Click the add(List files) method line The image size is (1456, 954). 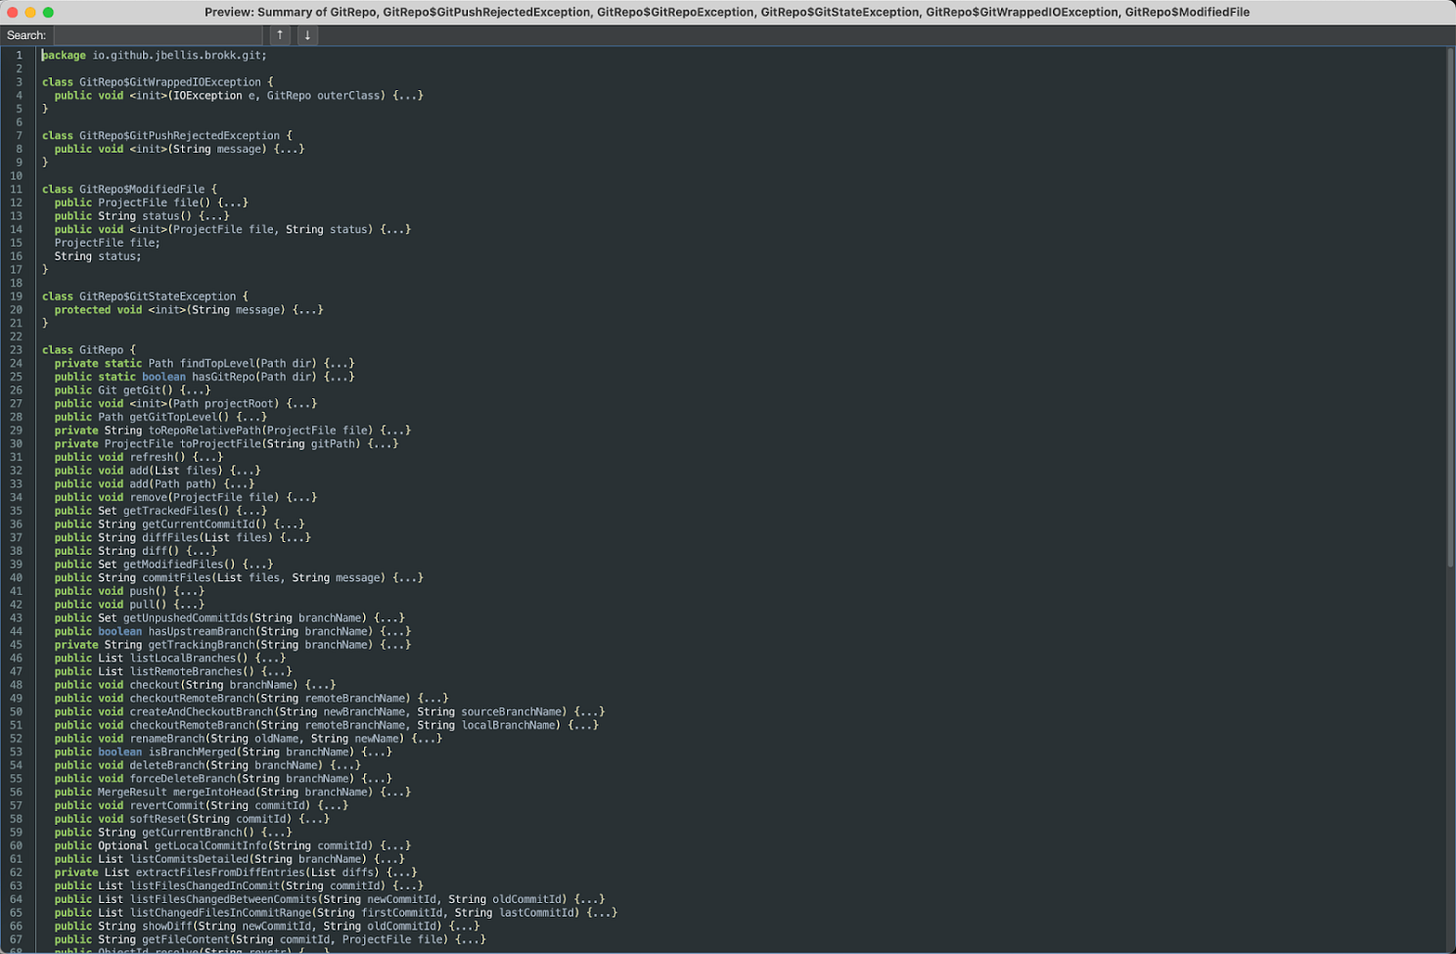click(x=158, y=470)
